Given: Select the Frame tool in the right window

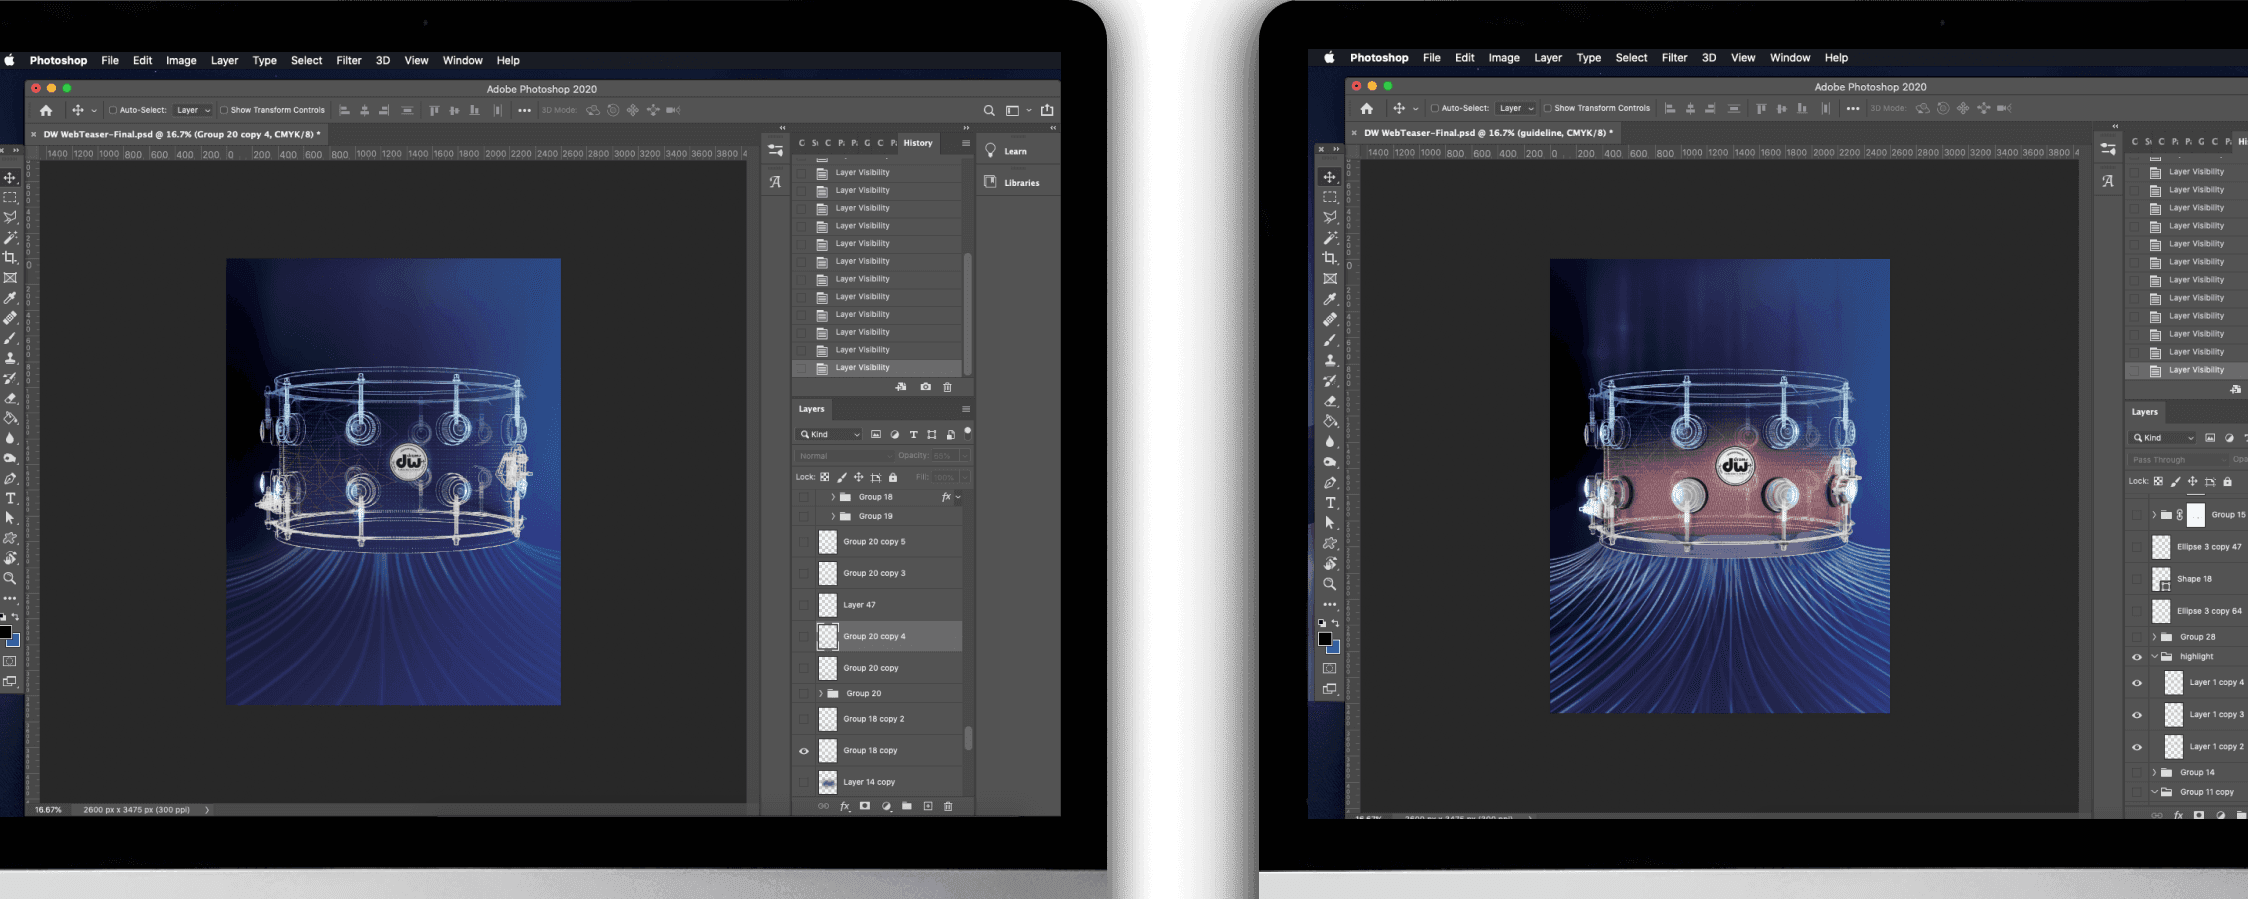Looking at the screenshot, I should pyautogui.click(x=1330, y=279).
